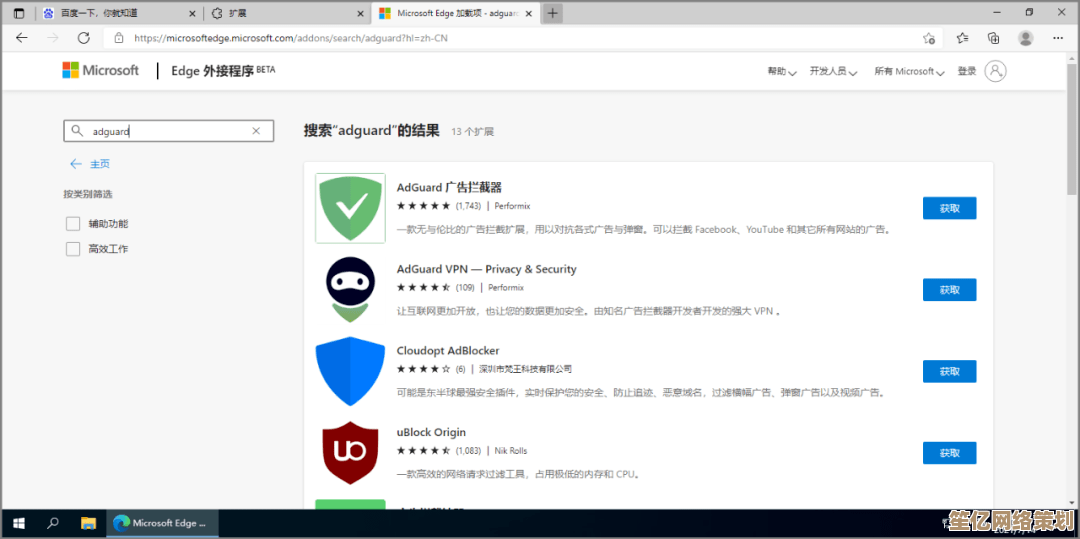Image resolution: width=1080 pixels, height=539 pixels.
Task: Get the AdGuard VPN extension
Action: pos(949,290)
